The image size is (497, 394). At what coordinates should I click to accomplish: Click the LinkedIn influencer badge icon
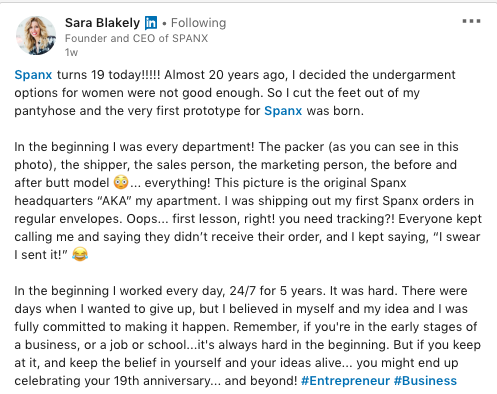tap(151, 23)
